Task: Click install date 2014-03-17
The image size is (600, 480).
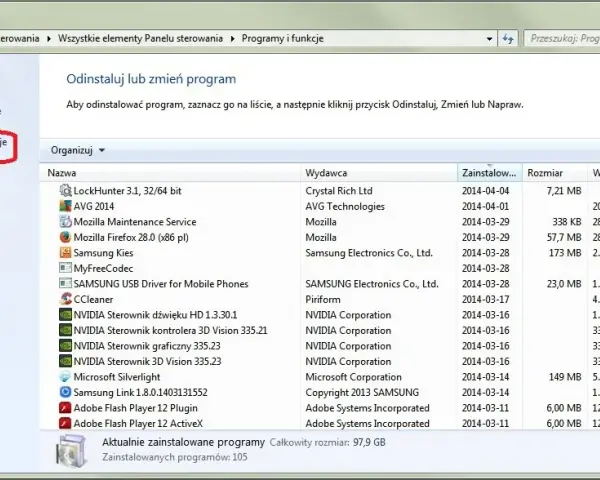Action: pos(486,299)
